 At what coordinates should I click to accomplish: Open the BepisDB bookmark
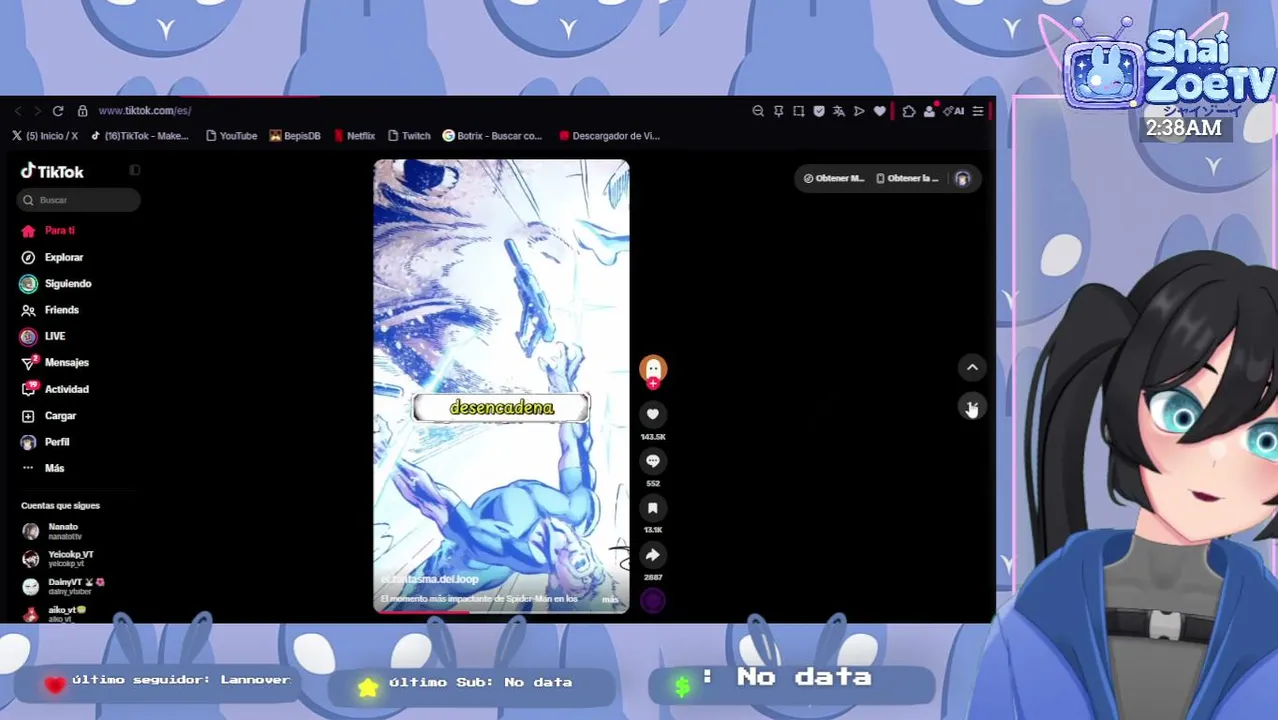(x=295, y=136)
